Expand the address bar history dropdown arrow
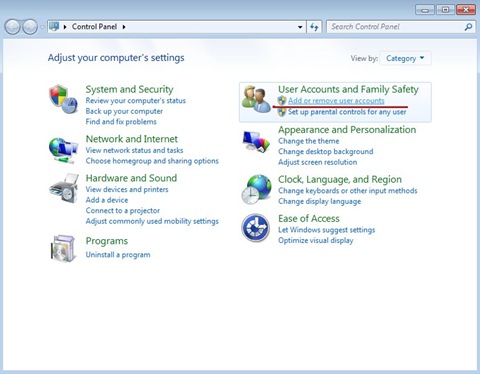Viewport: 480px width, 374px height. [300, 27]
